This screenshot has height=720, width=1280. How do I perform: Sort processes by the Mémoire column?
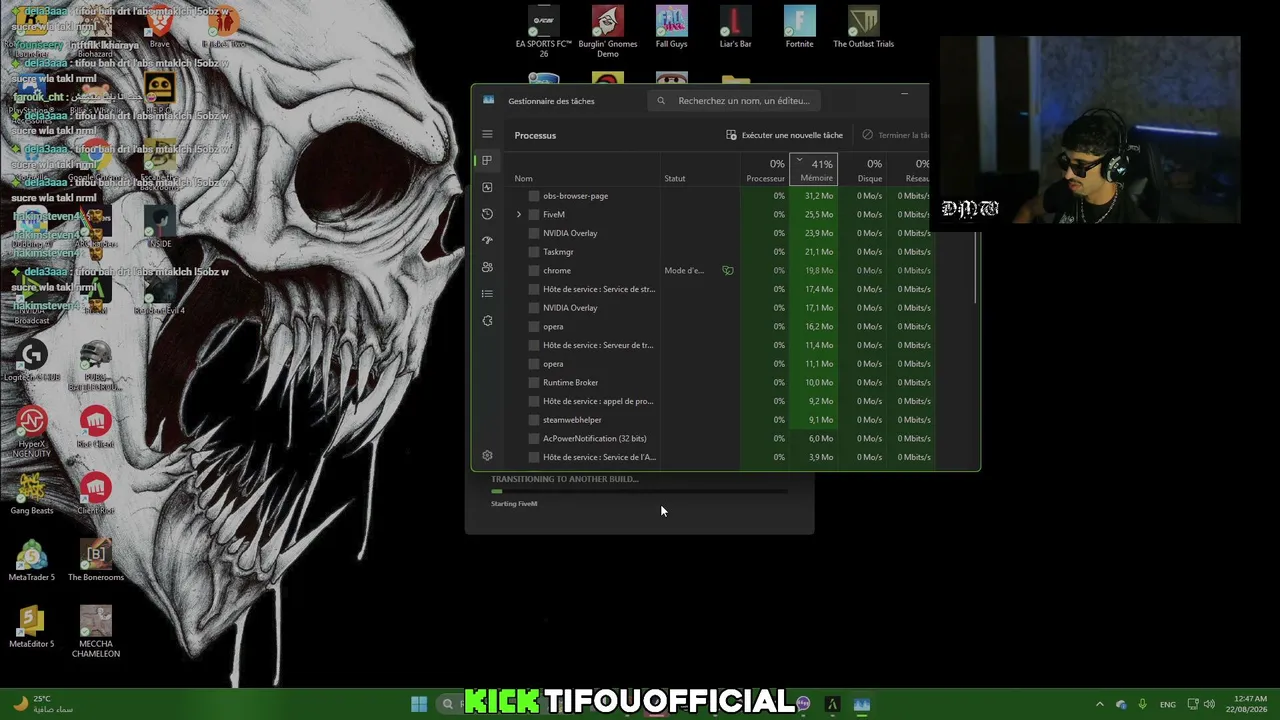pos(814,170)
